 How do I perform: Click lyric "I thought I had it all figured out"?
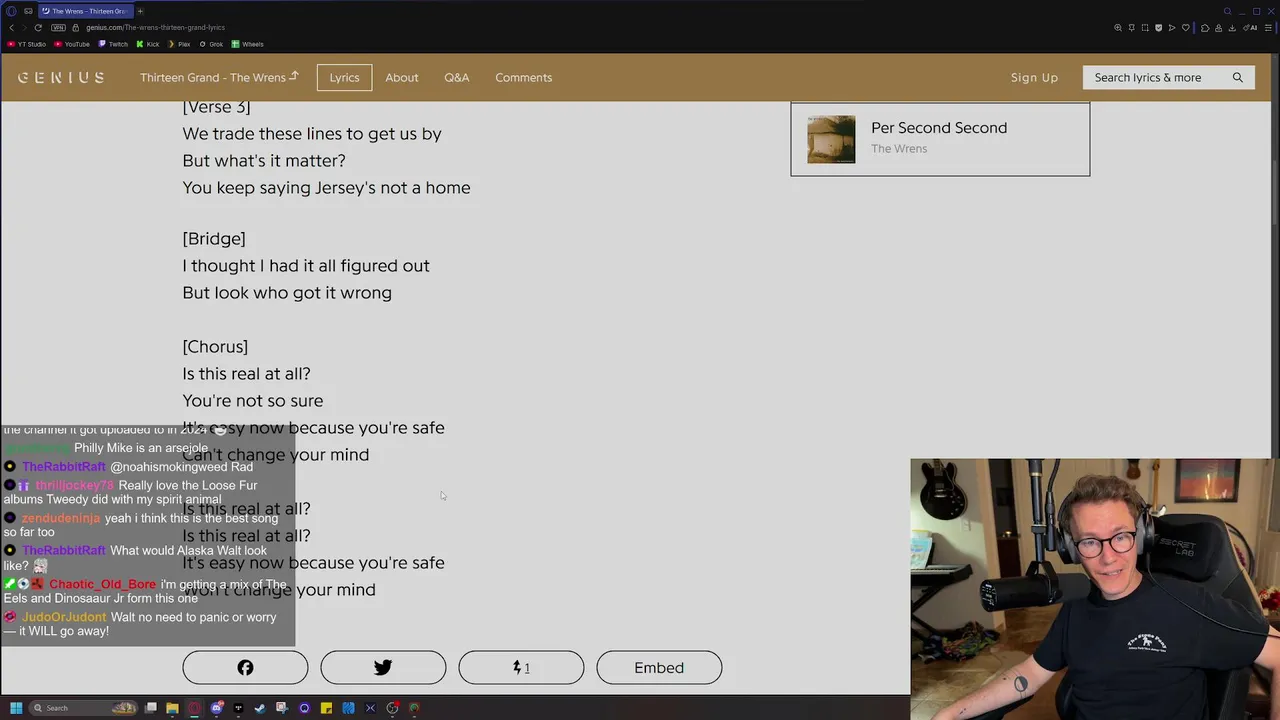tap(306, 265)
